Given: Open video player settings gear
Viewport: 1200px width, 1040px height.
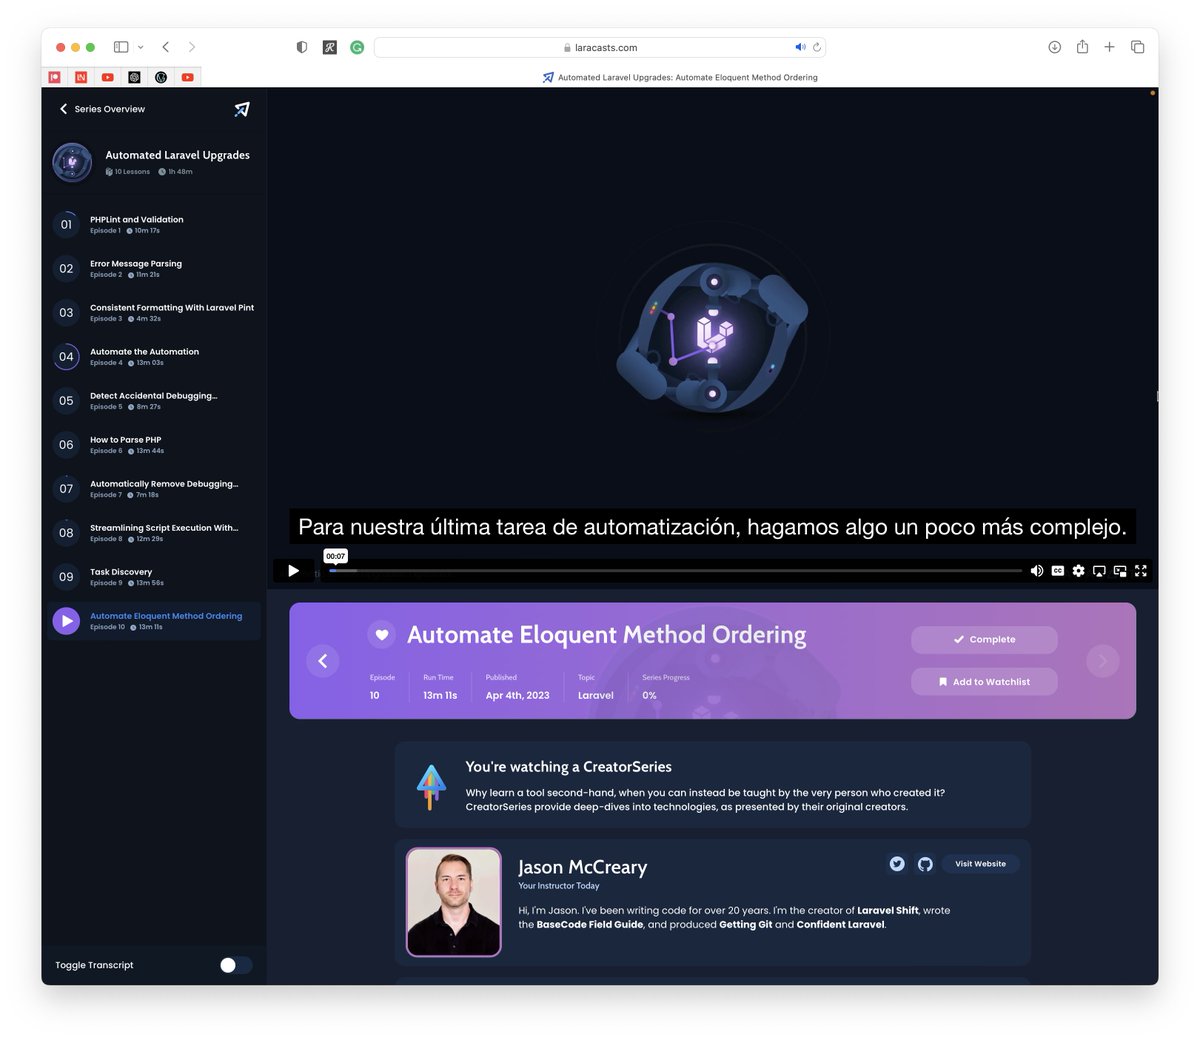Looking at the screenshot, I should tap(1078, 571).
